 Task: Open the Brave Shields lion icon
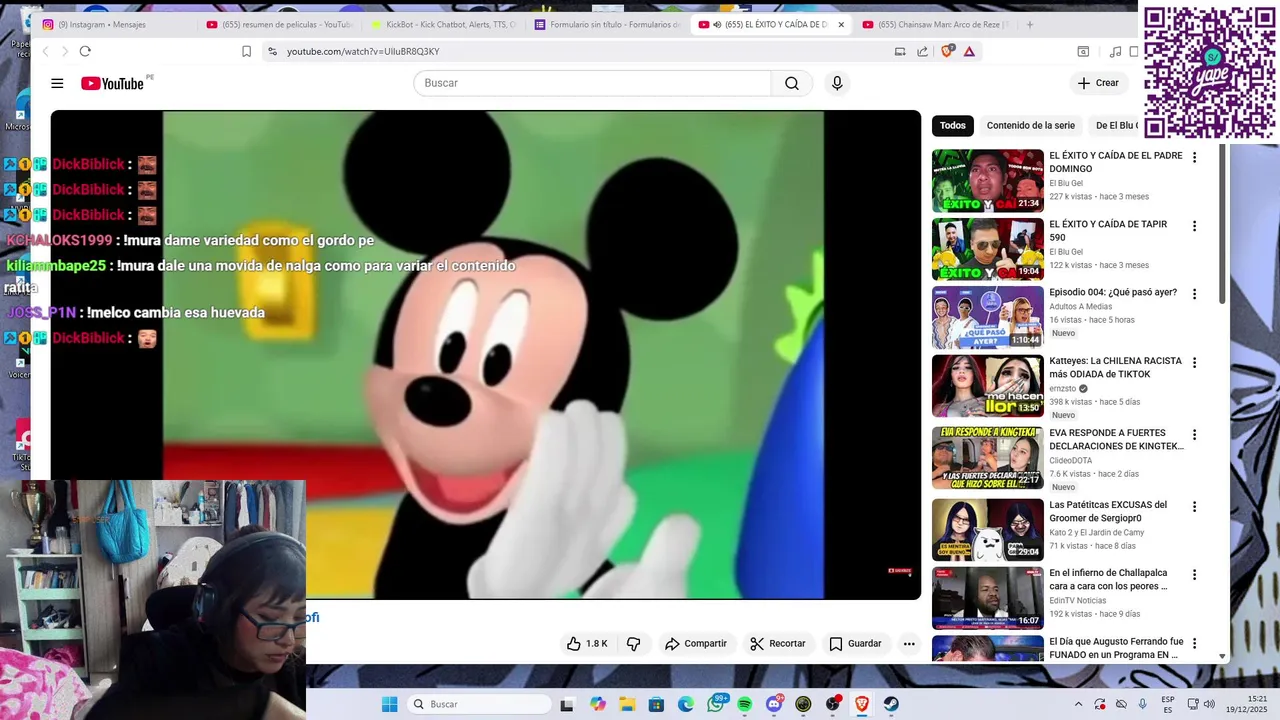[x=947, y=51]
